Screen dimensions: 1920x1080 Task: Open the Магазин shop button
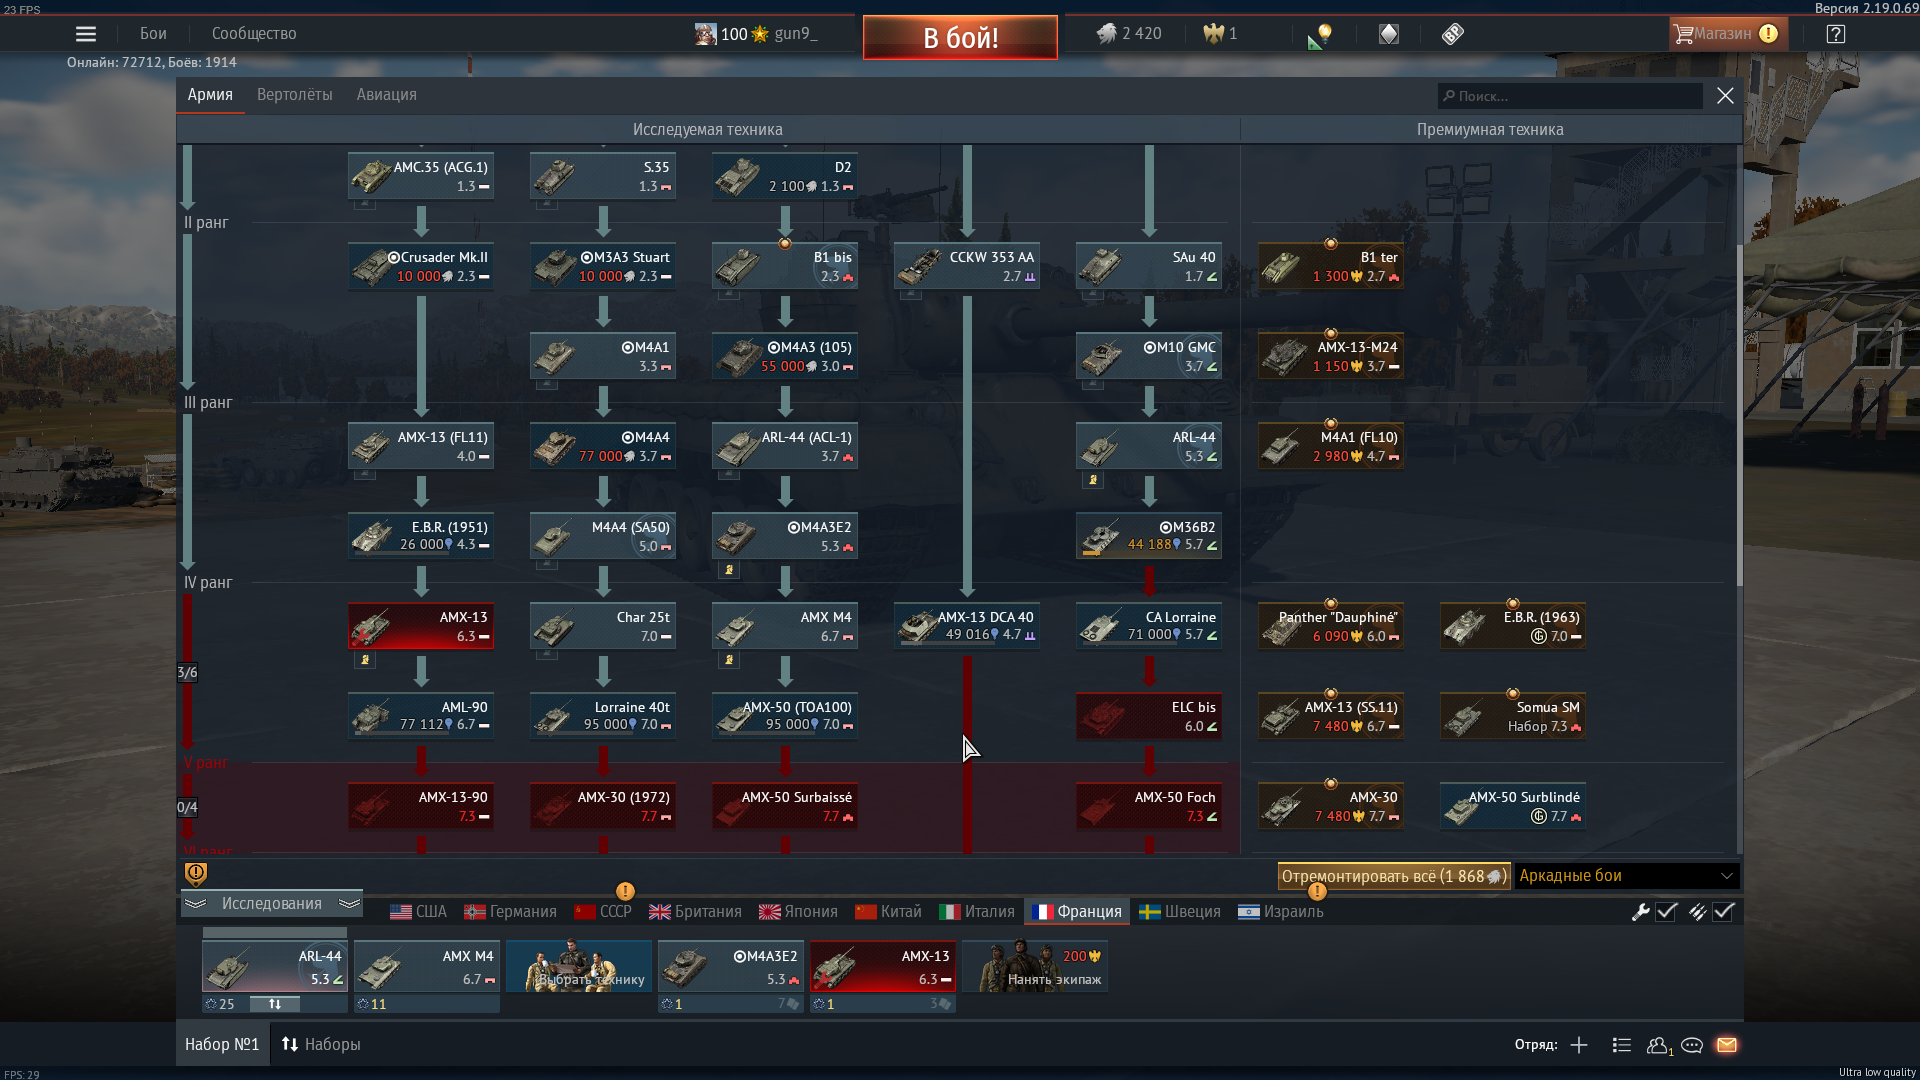coord(1727,34)
